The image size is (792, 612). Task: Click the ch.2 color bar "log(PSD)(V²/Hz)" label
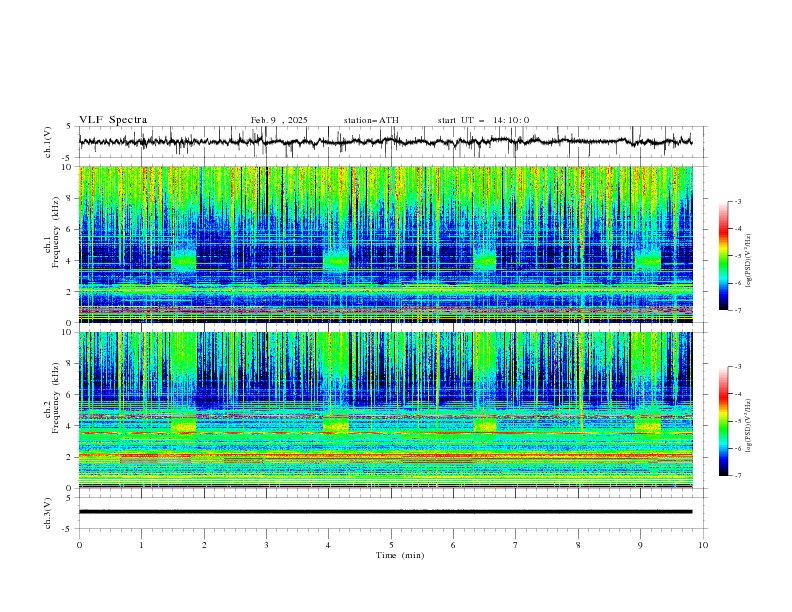749,426
